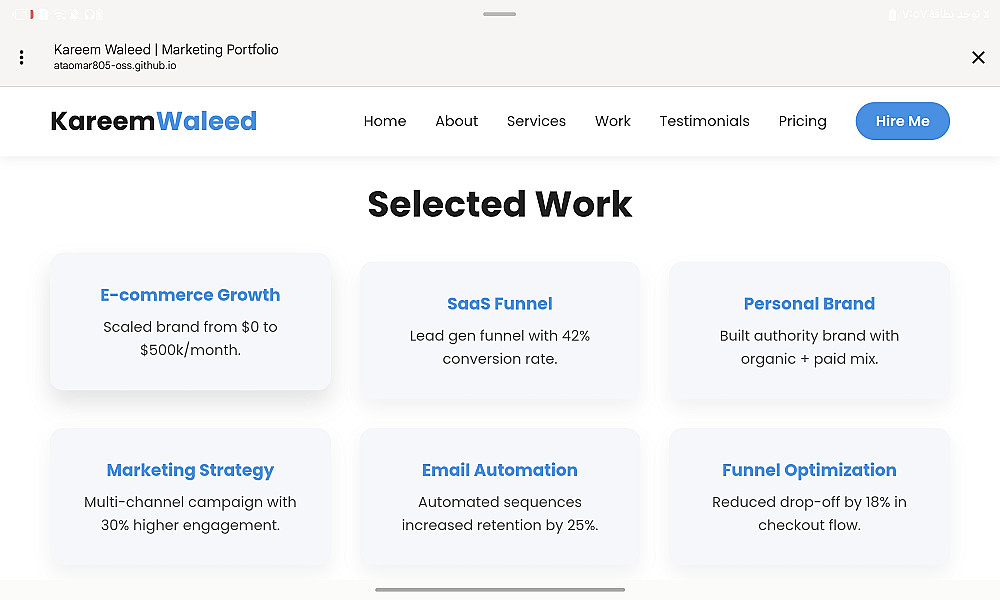
Task: Tap the page title Kareem Waleed | Marketing Portfolio
Action: (166, 49)
